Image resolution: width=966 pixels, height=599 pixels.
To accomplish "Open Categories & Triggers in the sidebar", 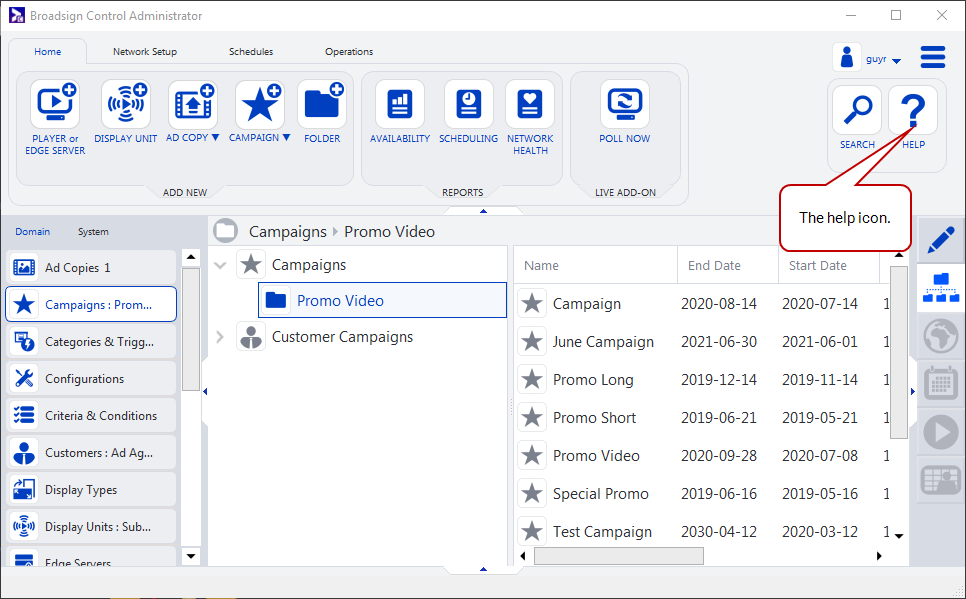I will (91, 341).
